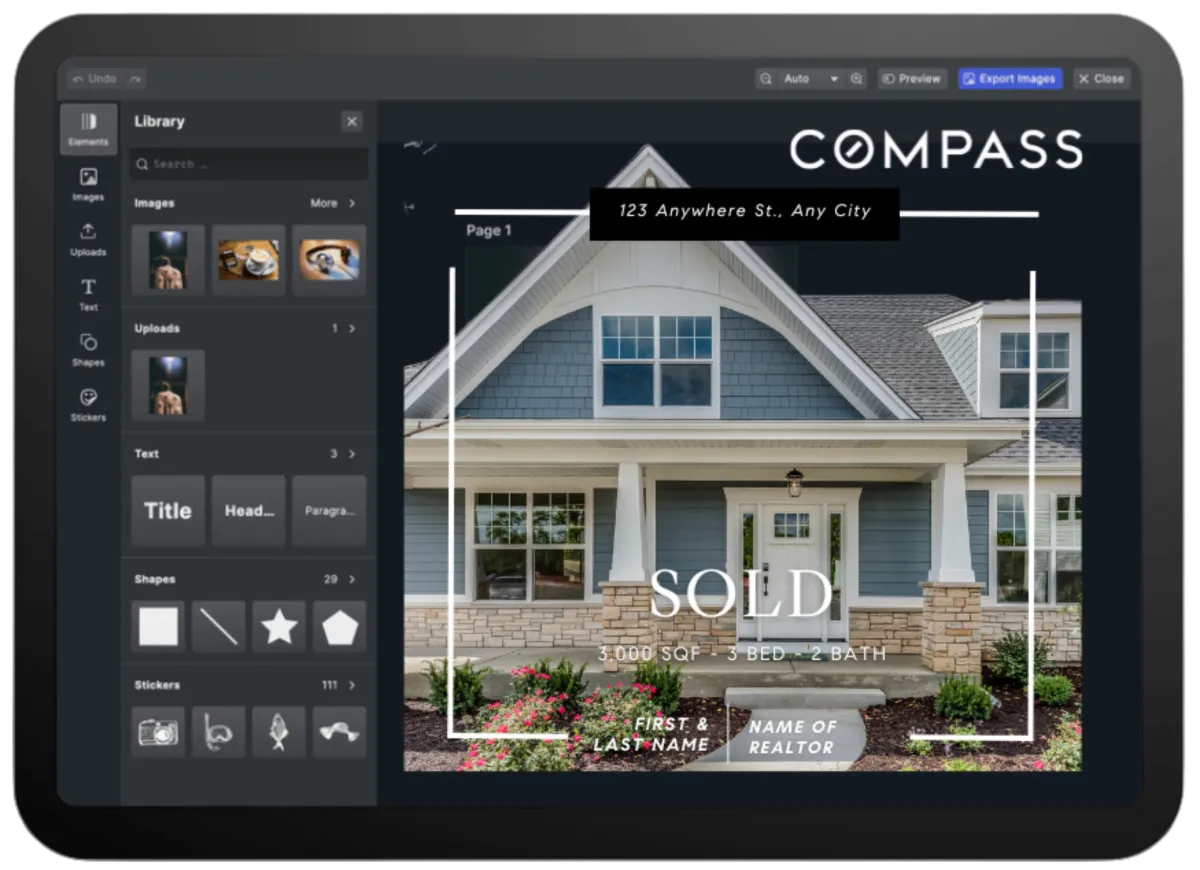Expand the Text section chevron
The width and height of the screenshot is (1200, 870).
(352, 454)
